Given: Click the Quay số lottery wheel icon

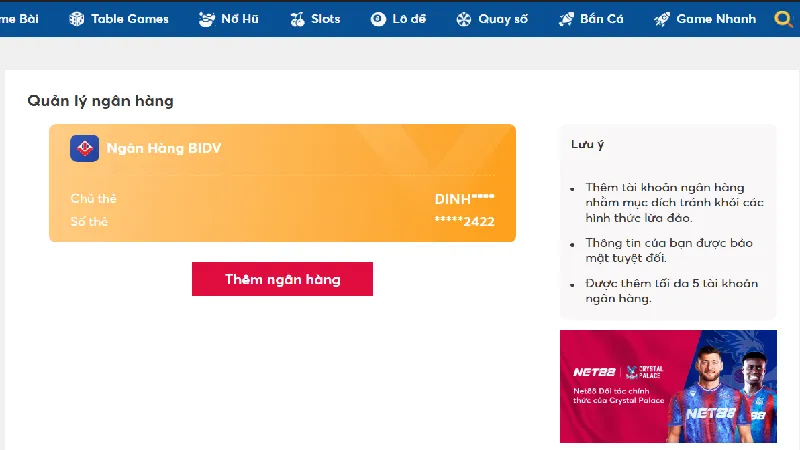Looking at the screenshot, I should pyautogui.click(x=463, y=19).
